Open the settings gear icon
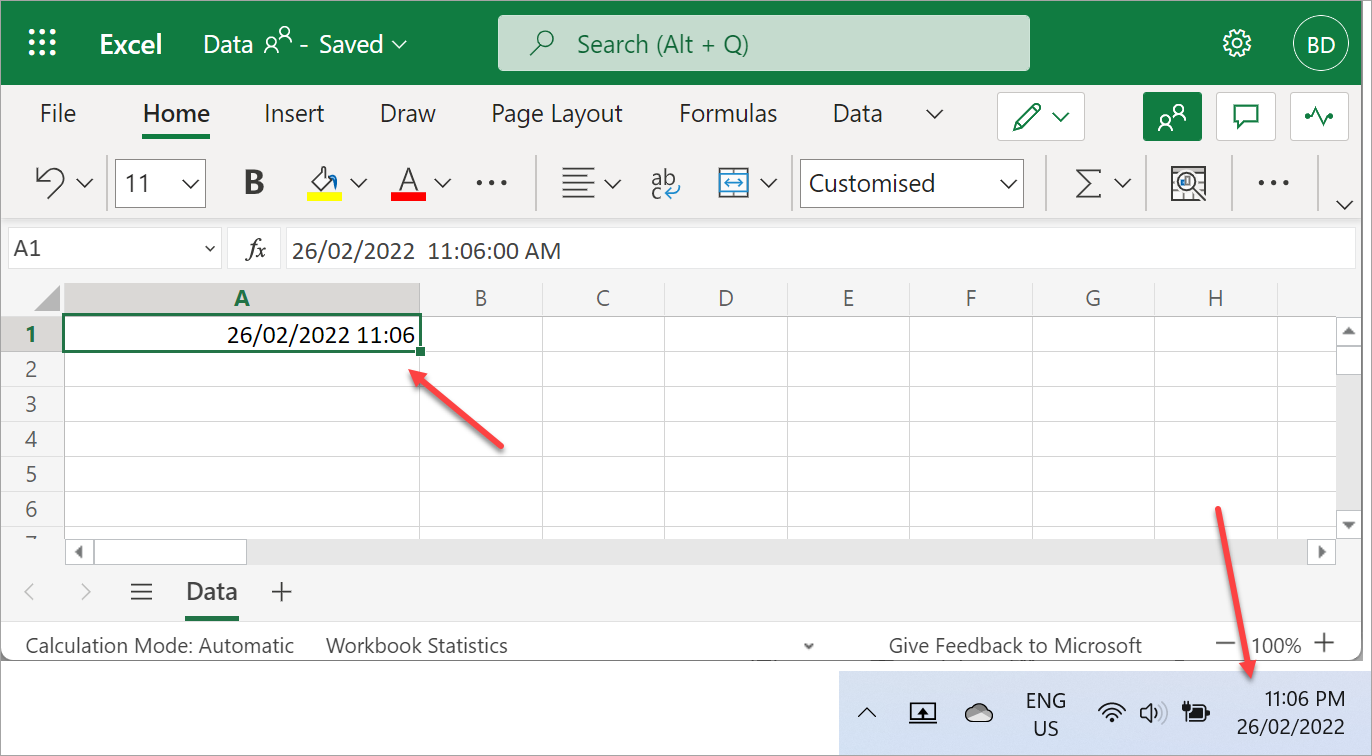The image size is (1372, 756). [1237, 43]
